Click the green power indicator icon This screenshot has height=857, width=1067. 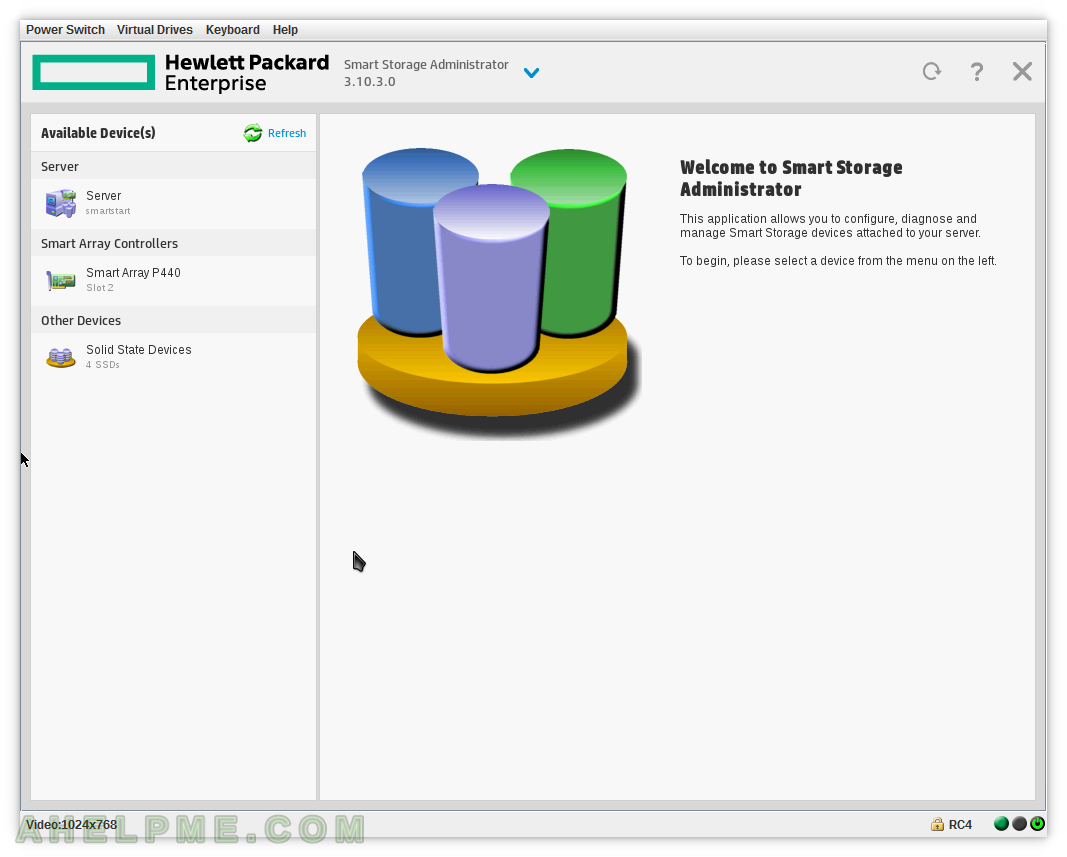point(1037,824)
